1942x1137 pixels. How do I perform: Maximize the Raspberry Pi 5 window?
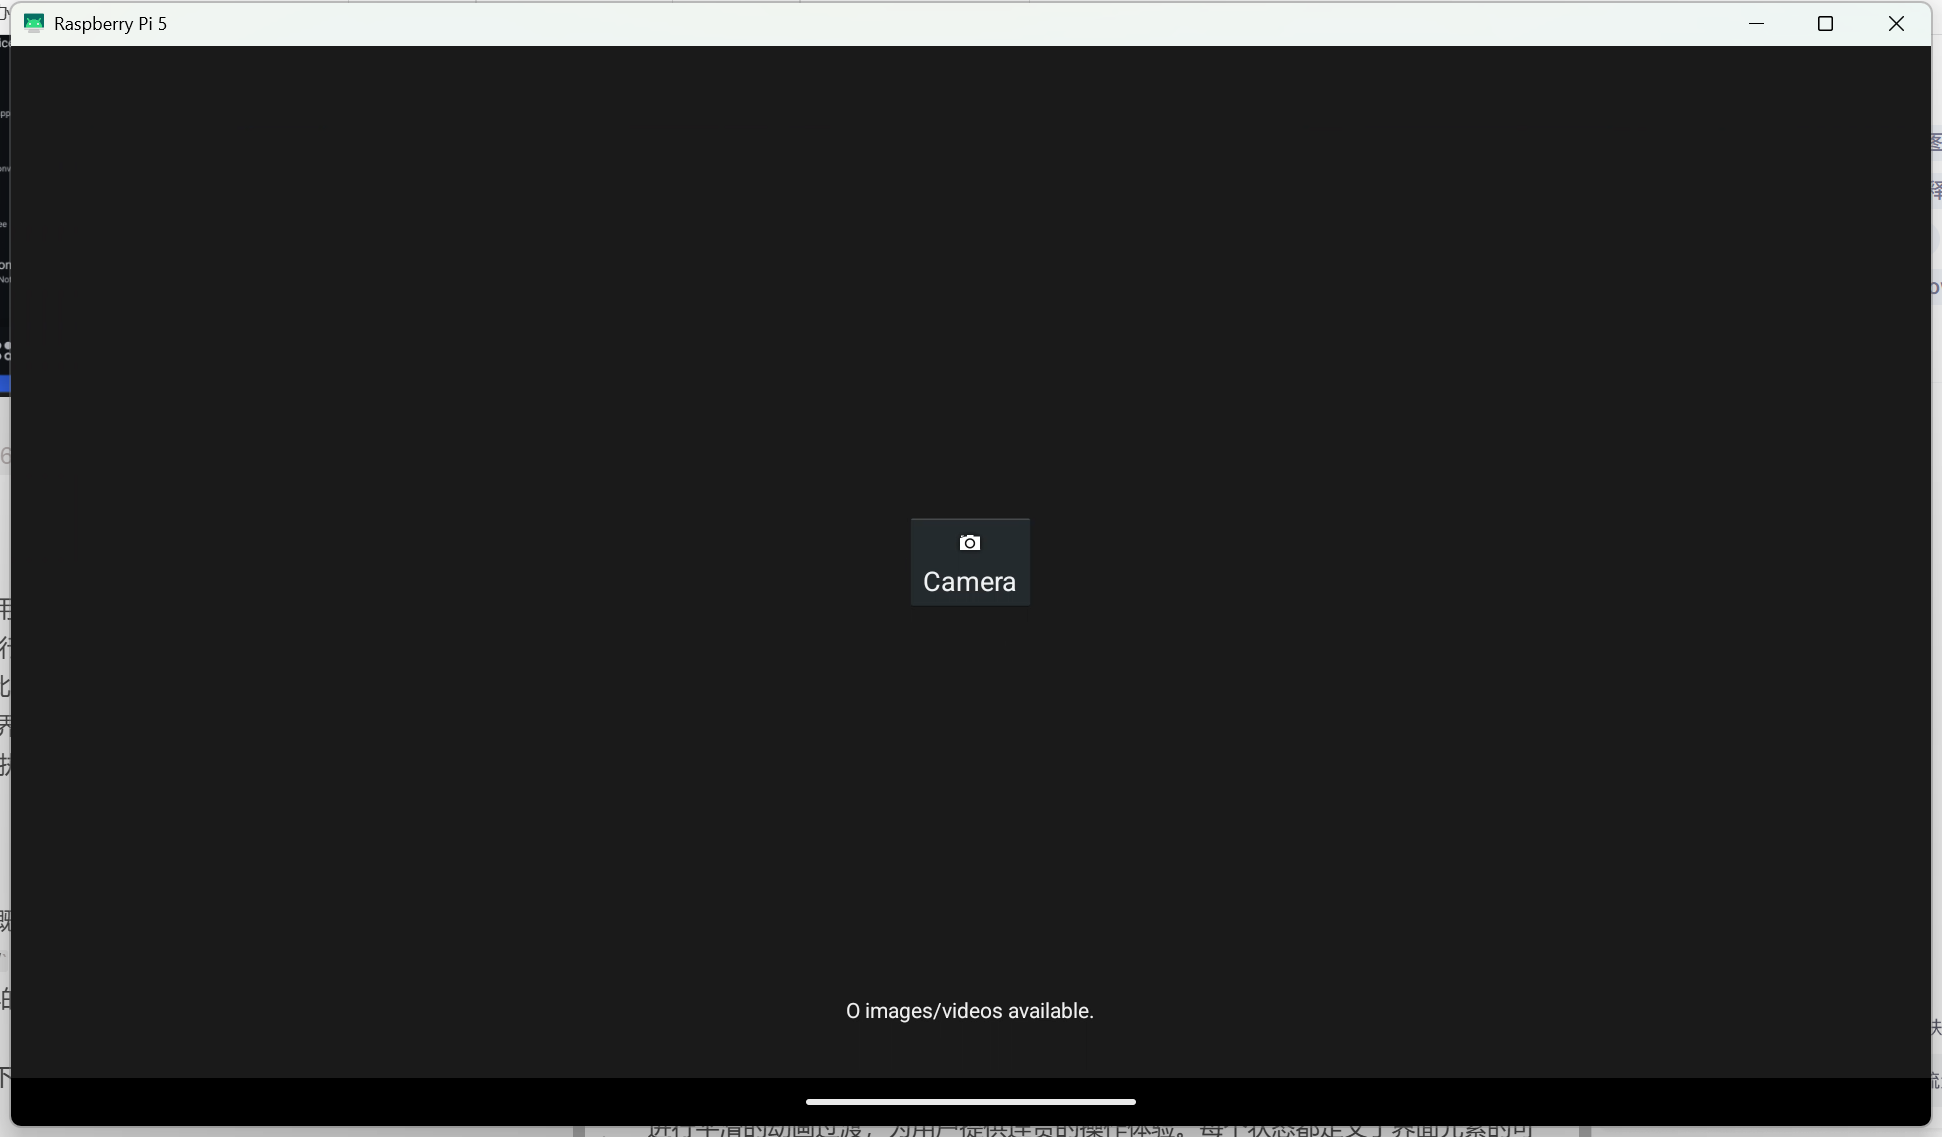1825,23
